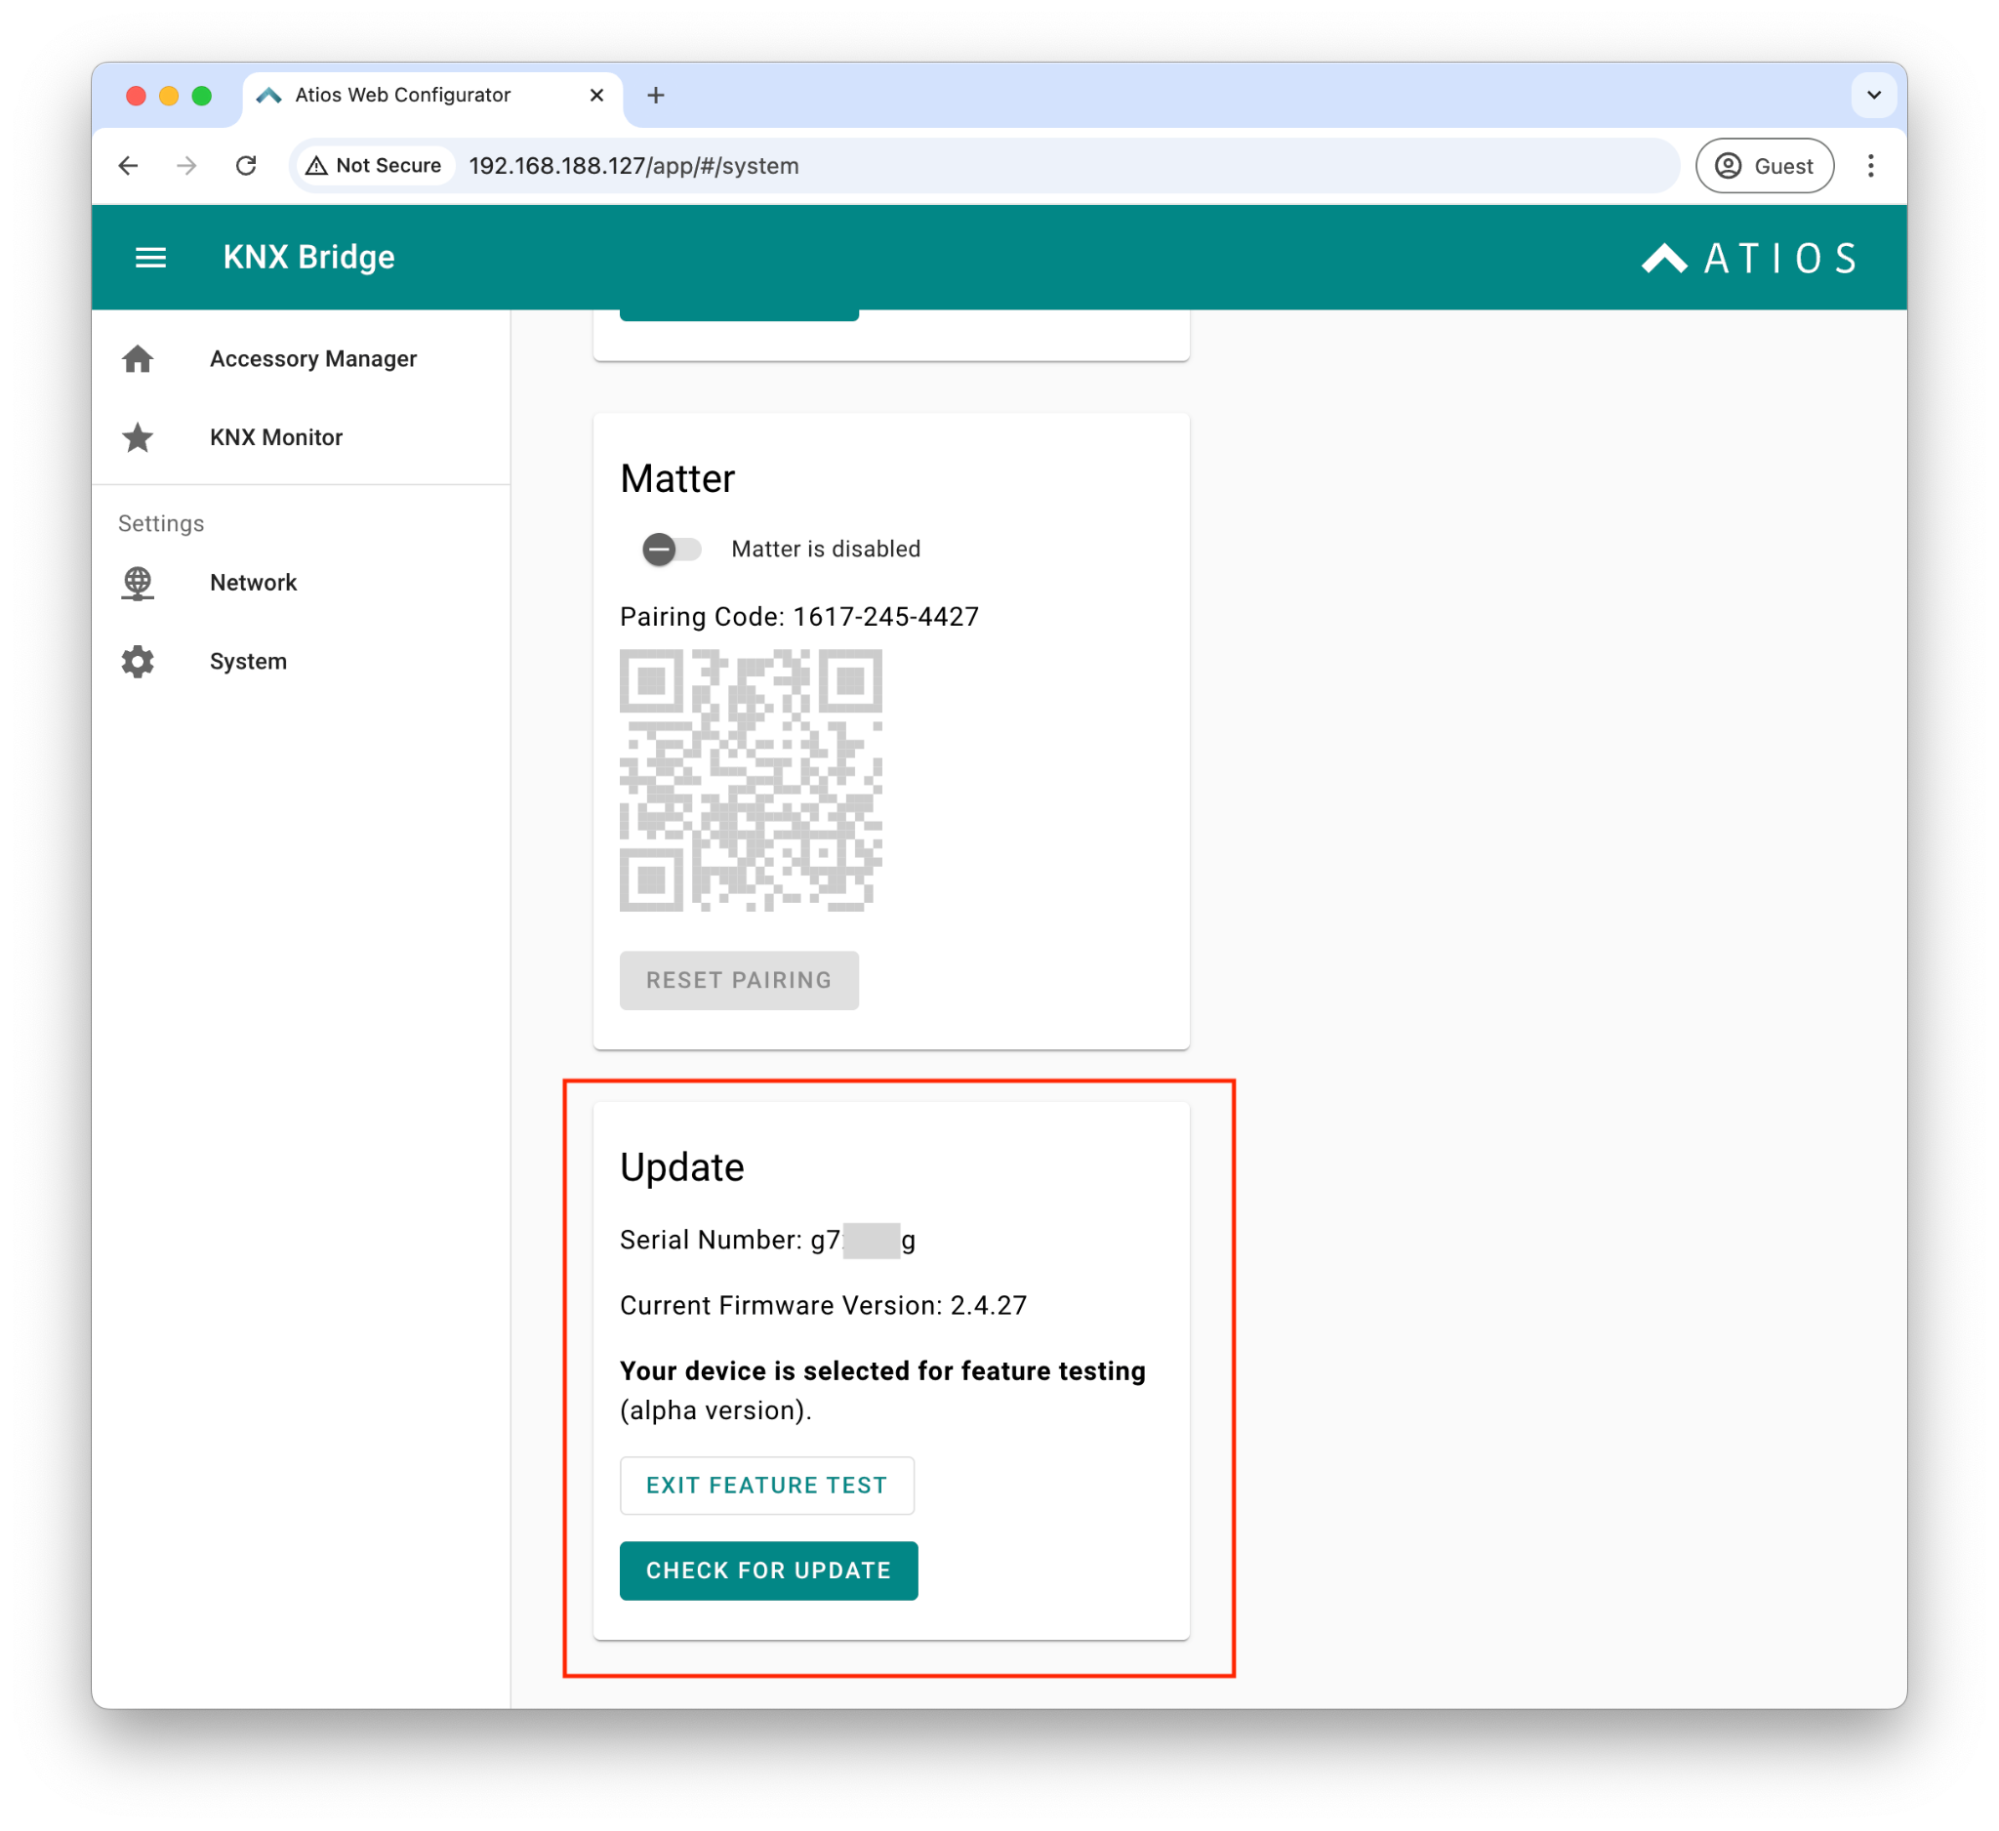The width and height of the screenshot is (1999, 1831).
Task: Click the Reset Pairing button
Action: (738, 979)
